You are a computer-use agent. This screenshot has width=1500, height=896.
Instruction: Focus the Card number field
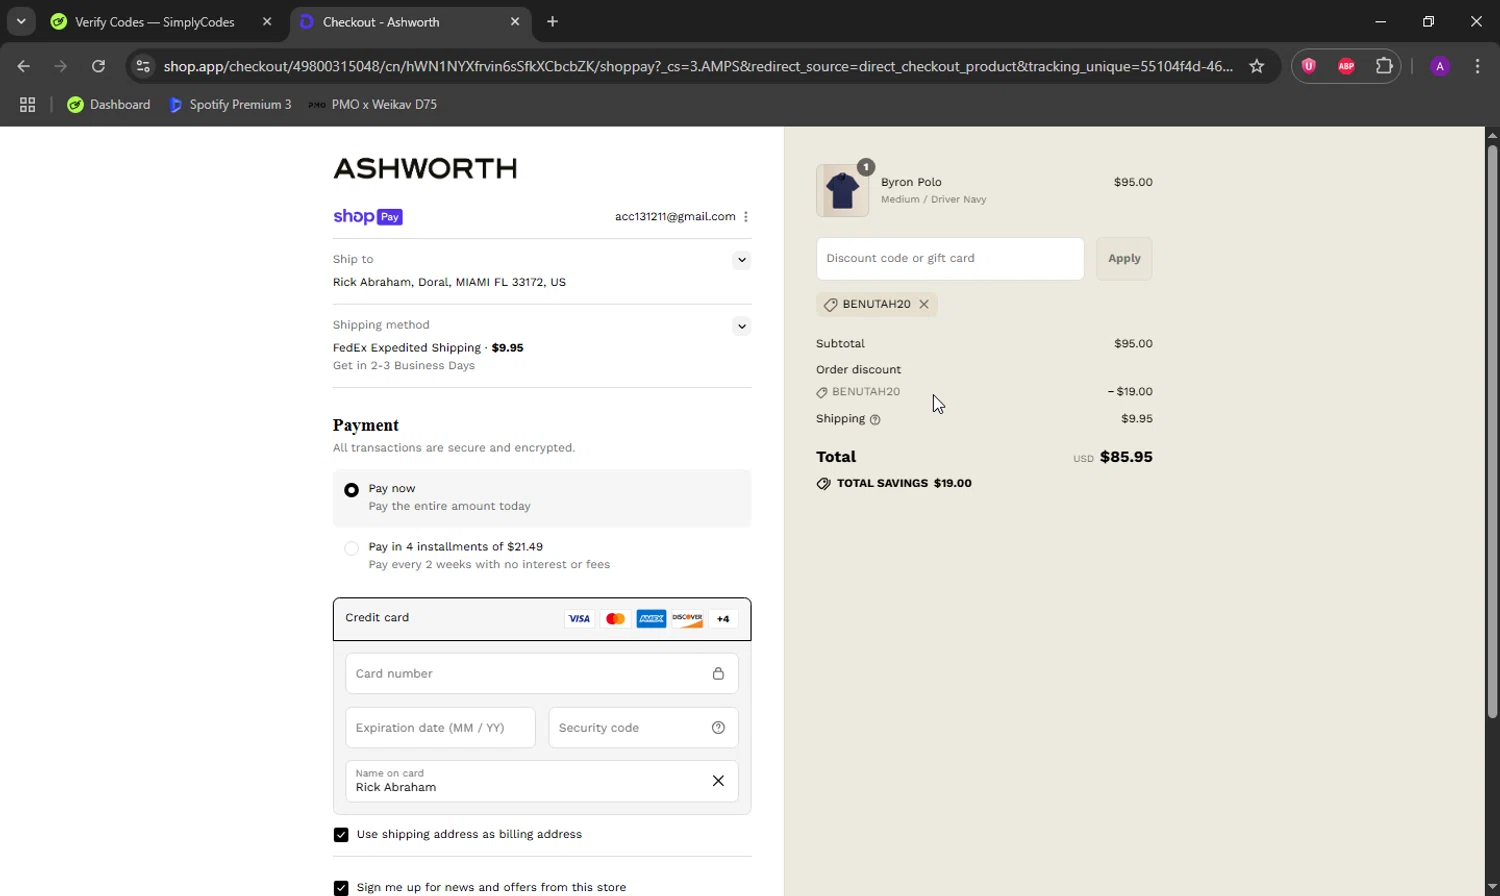click(x=542, y=674)
